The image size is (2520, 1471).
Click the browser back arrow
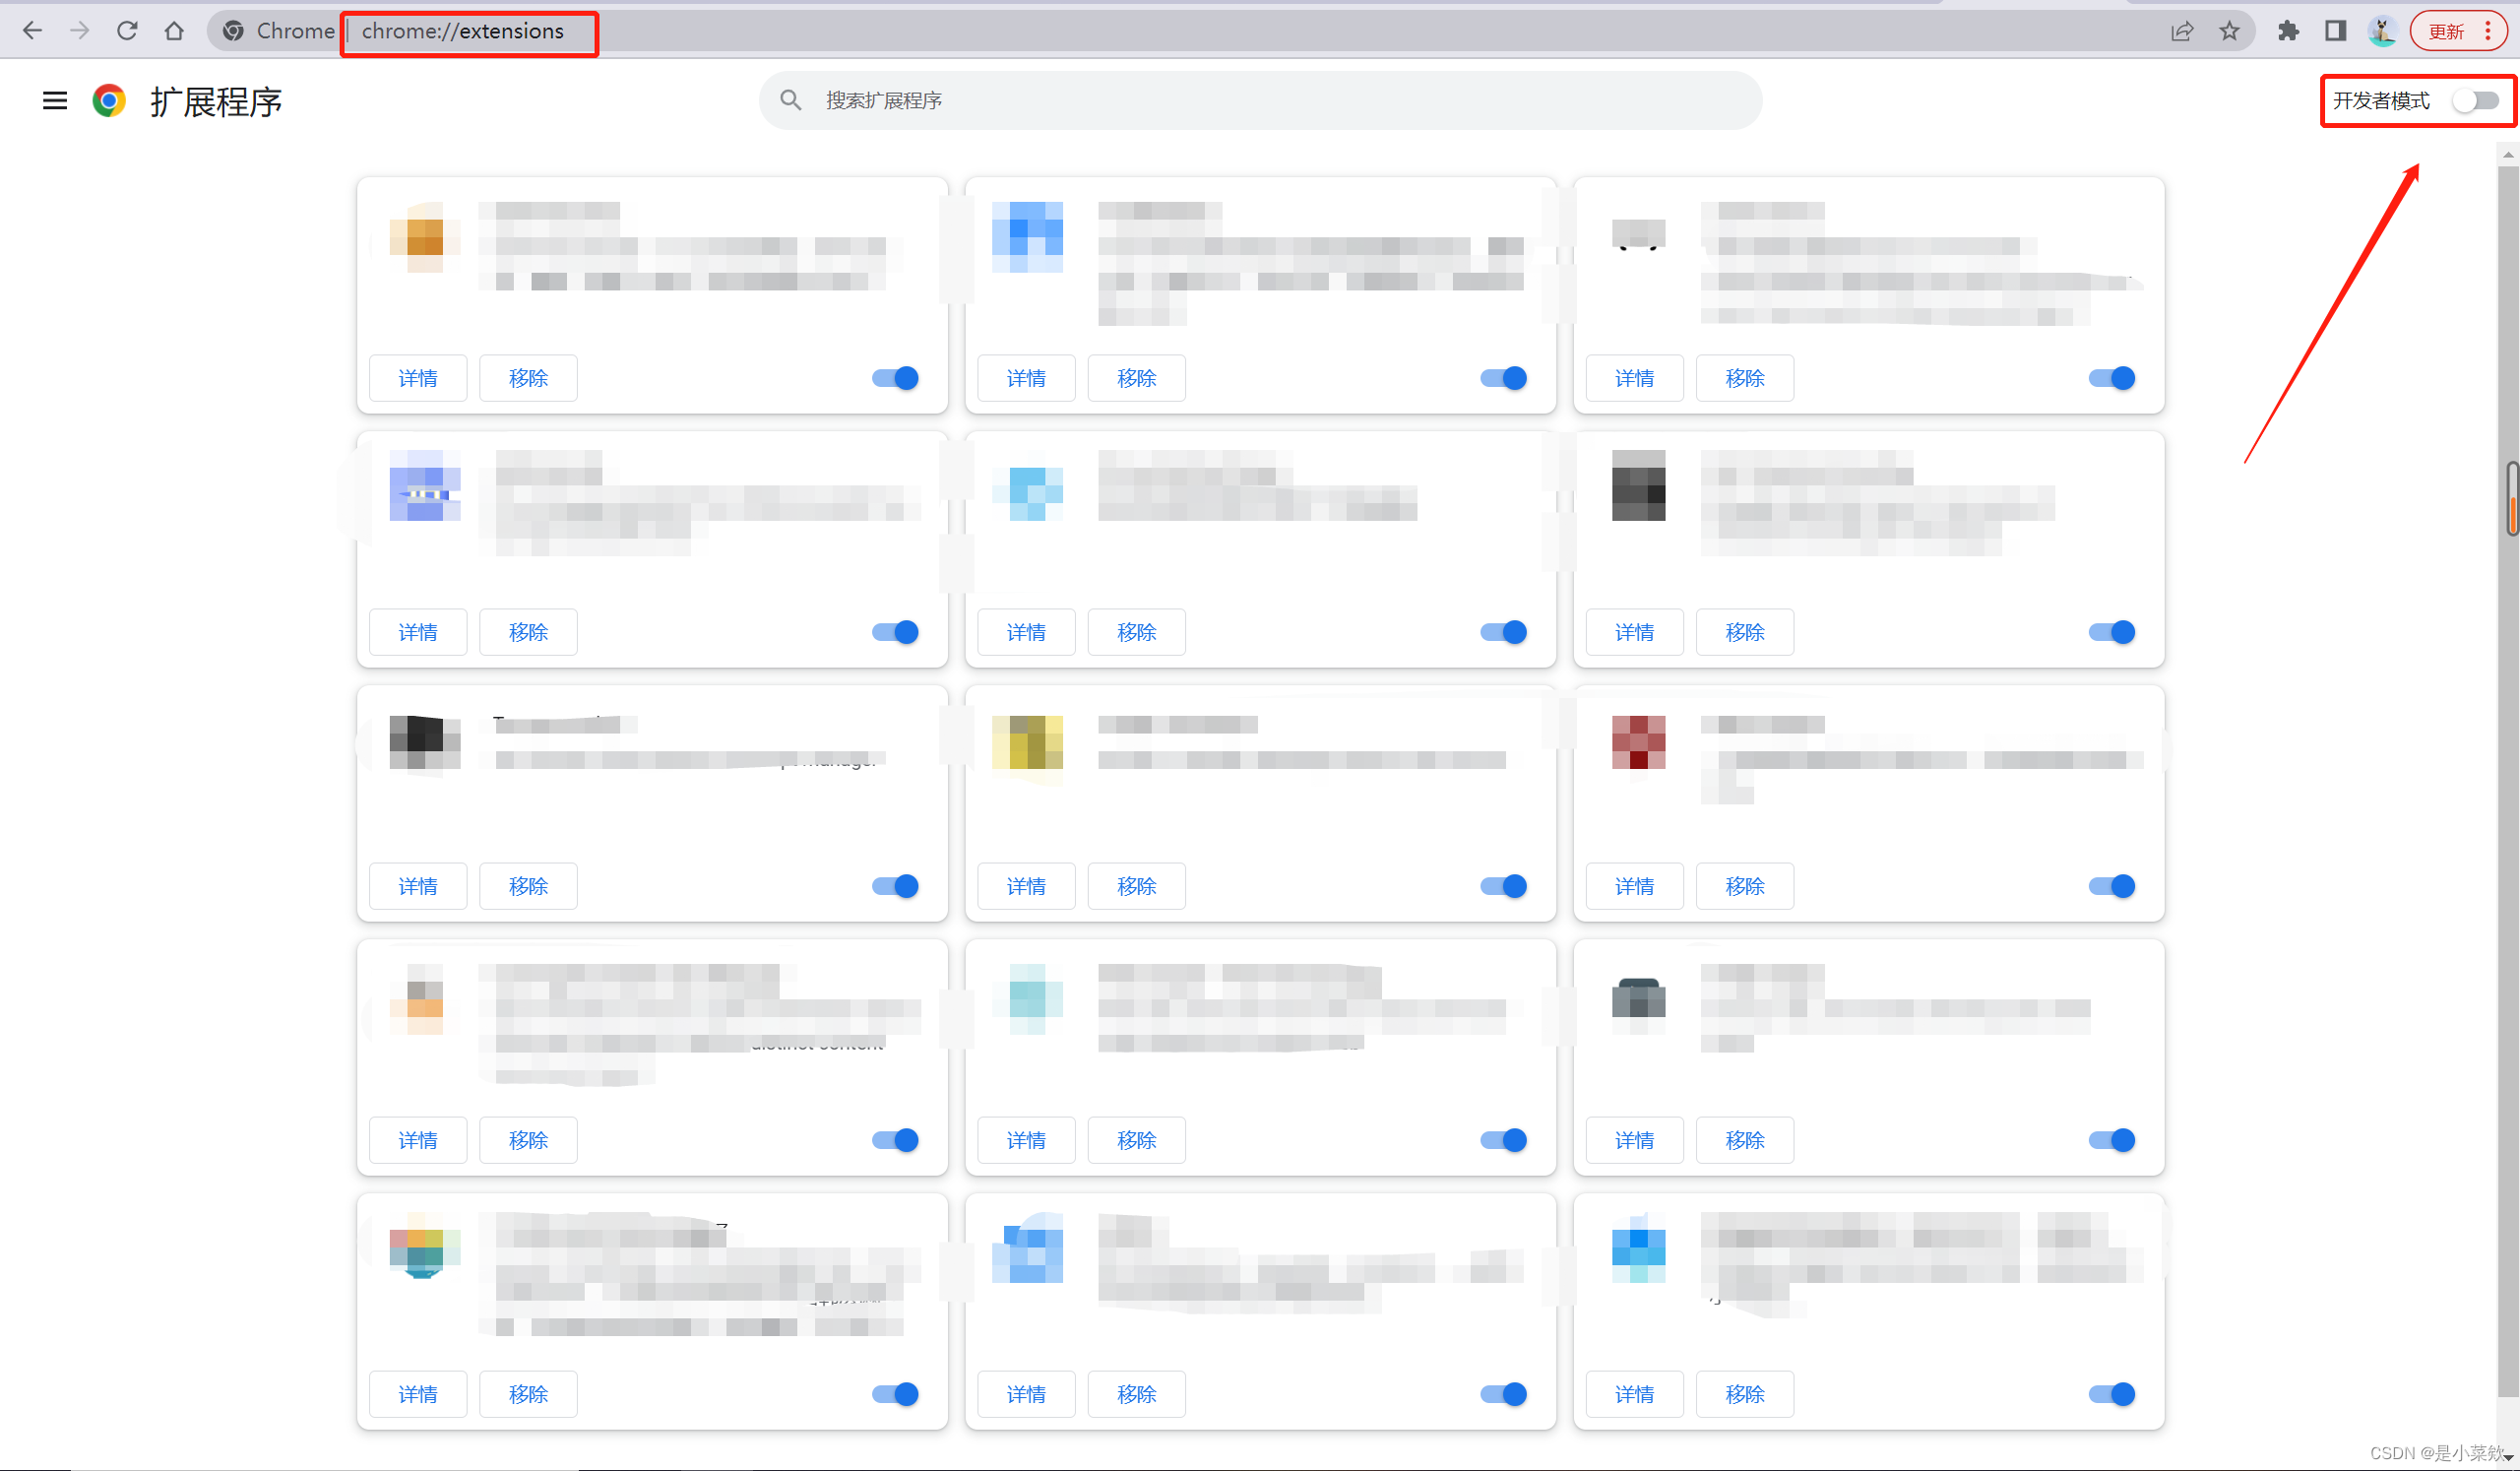32,31
